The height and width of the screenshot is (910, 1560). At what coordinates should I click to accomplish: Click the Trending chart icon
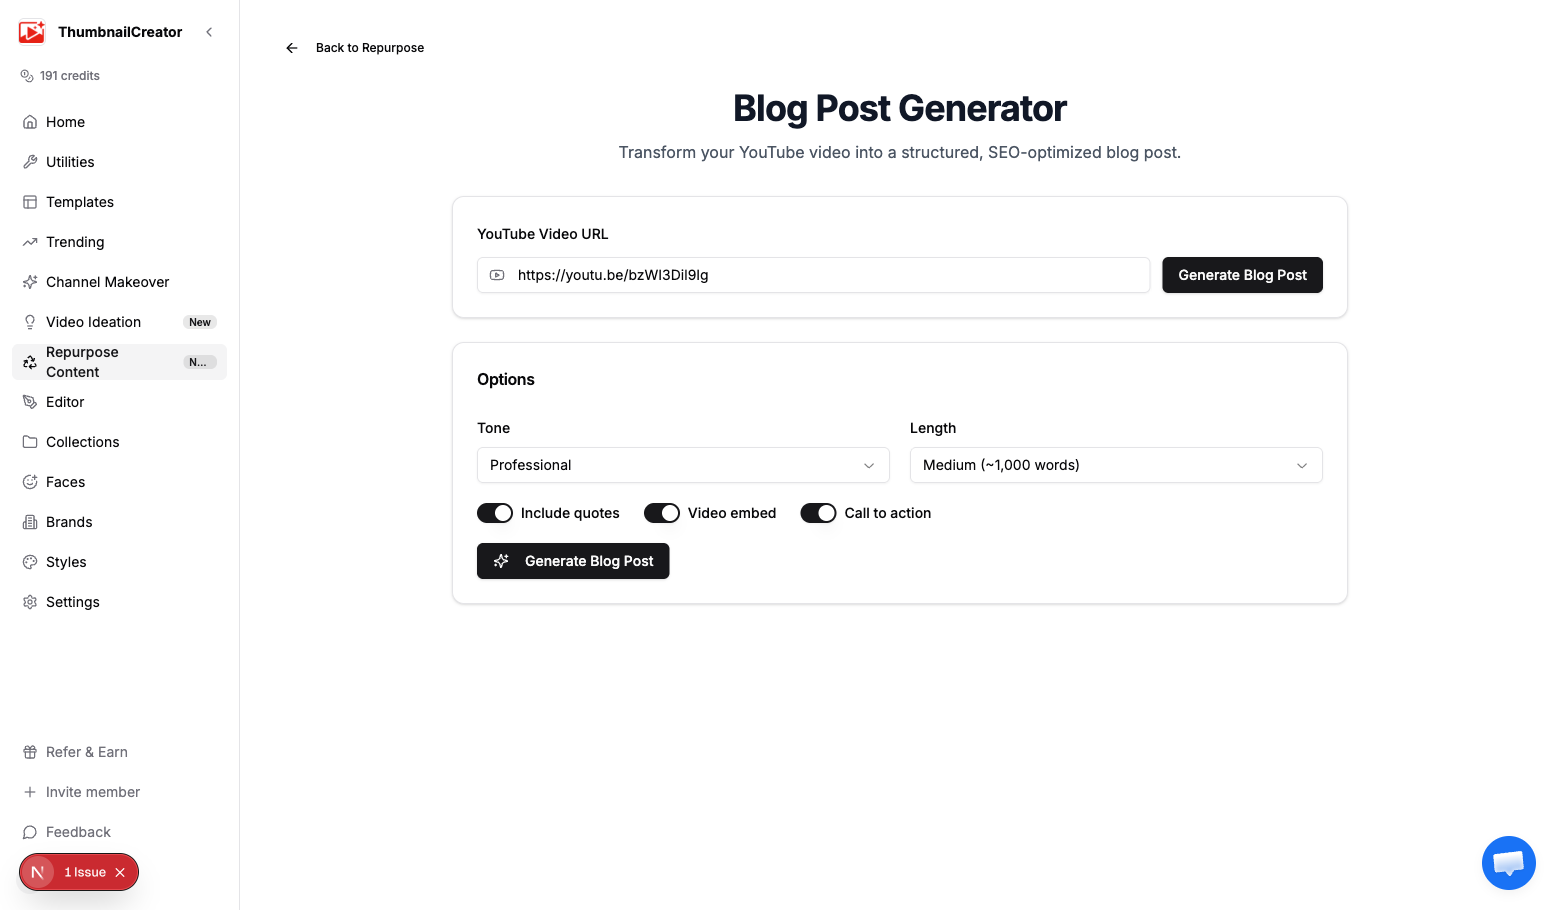click(x=30, y=242)
